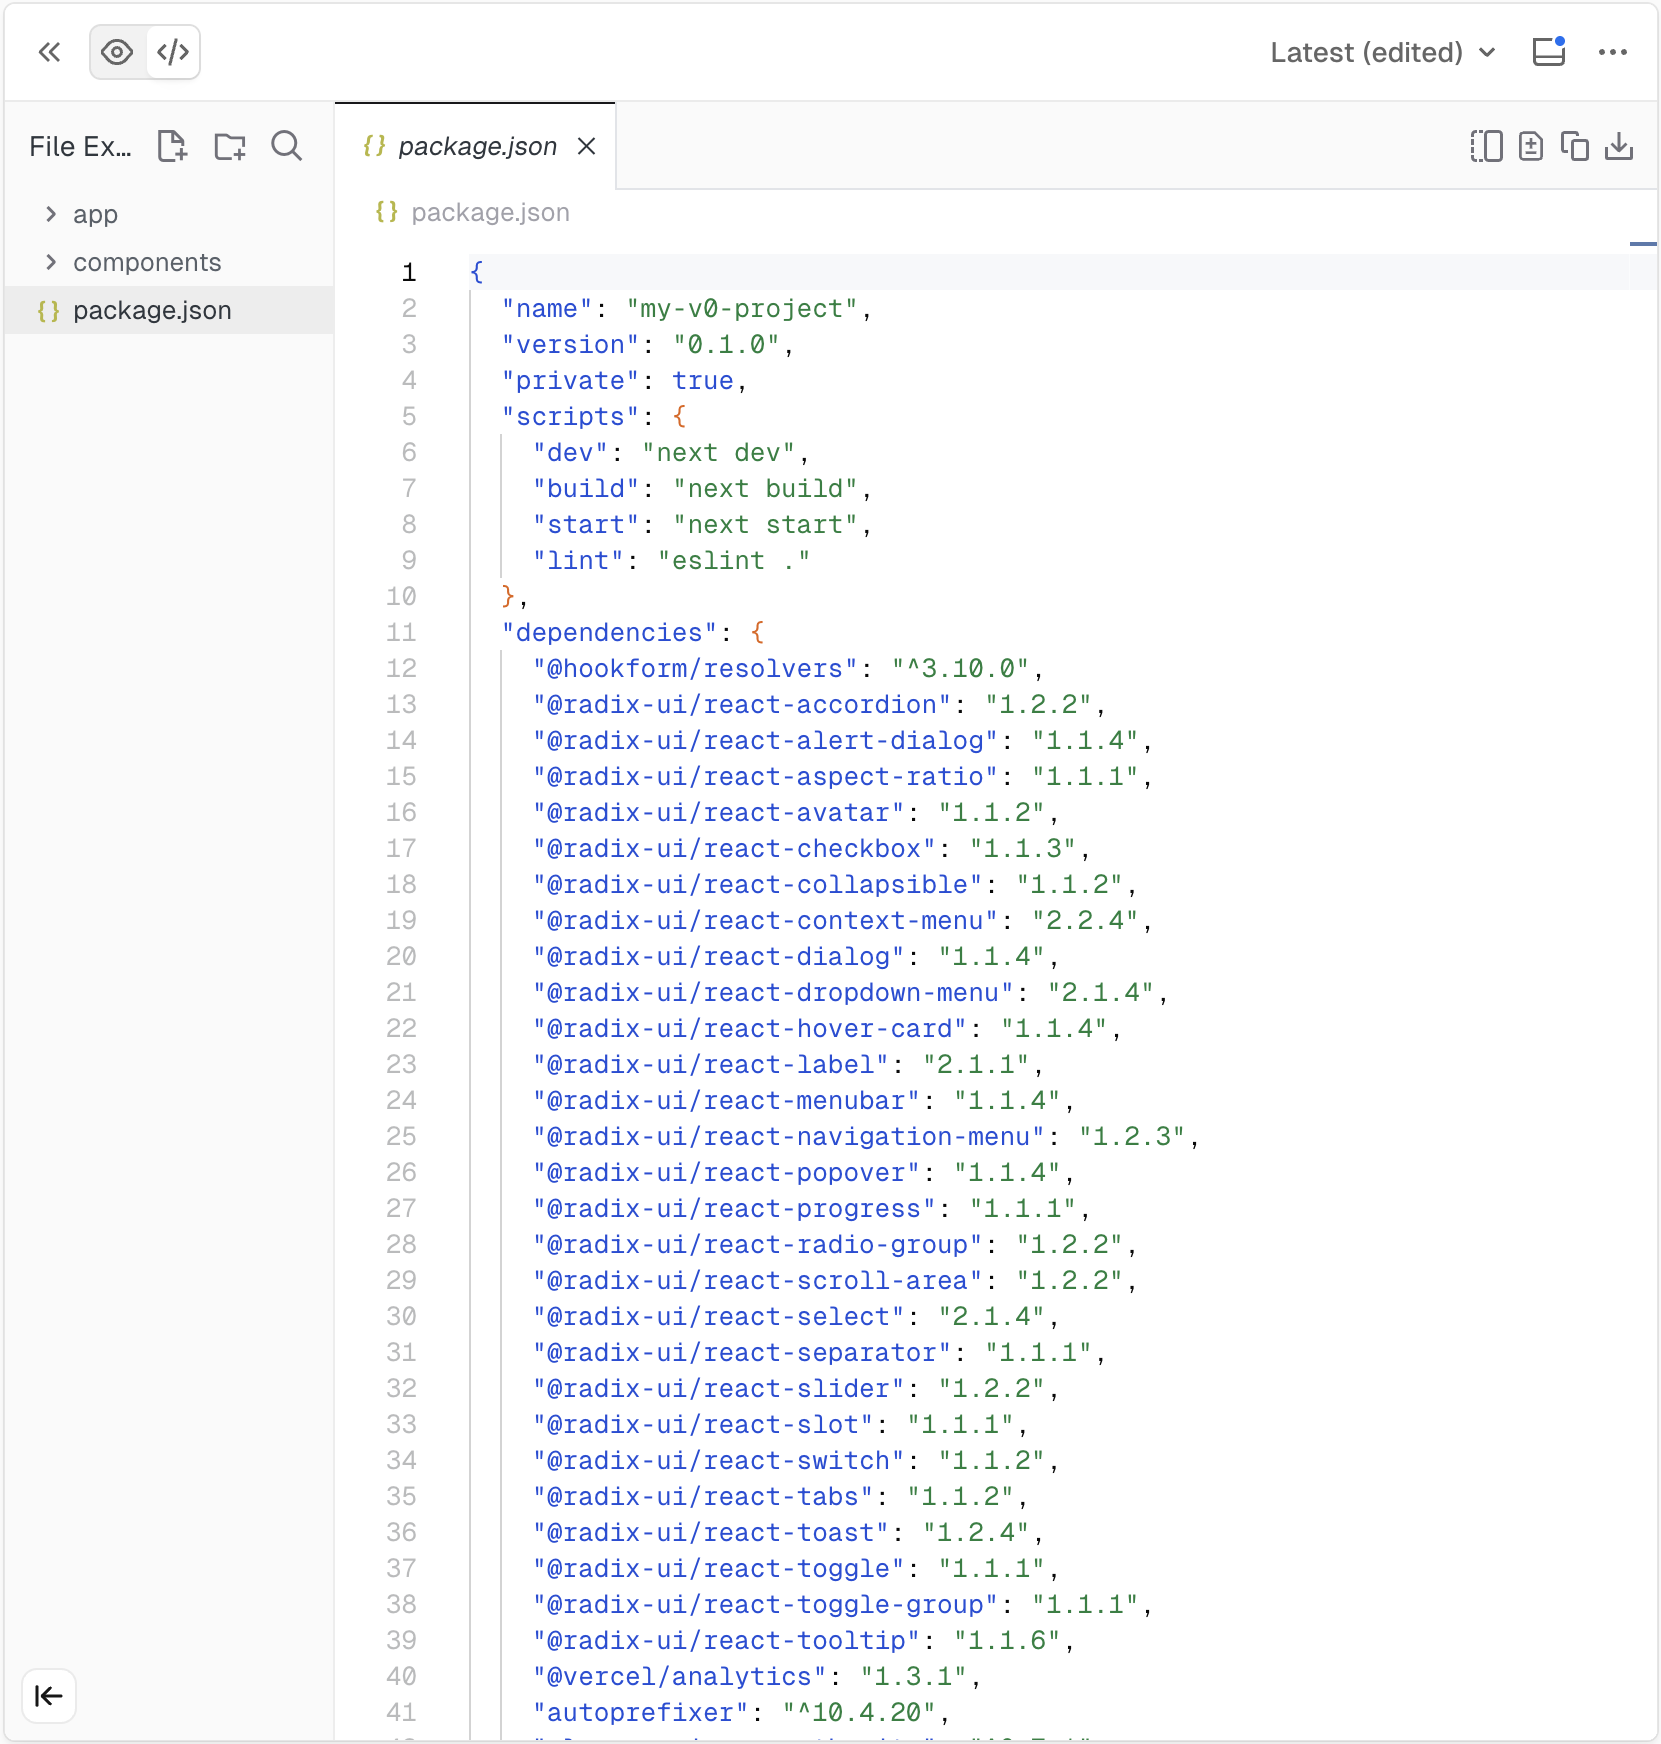Click "@vercel/analytics" dependency text
Screen dimensions: 1661x1744
(x=679, y=1677)
